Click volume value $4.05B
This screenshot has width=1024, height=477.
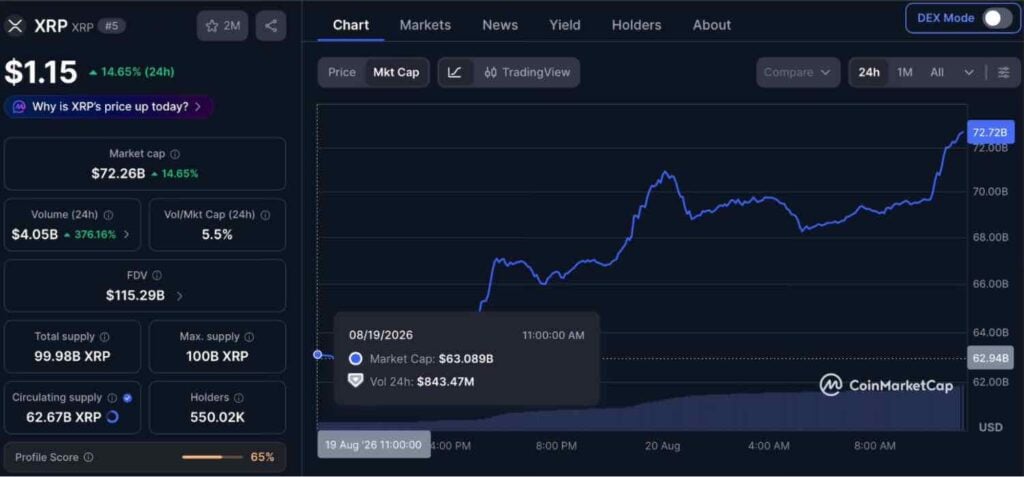(x=35, y=235)
